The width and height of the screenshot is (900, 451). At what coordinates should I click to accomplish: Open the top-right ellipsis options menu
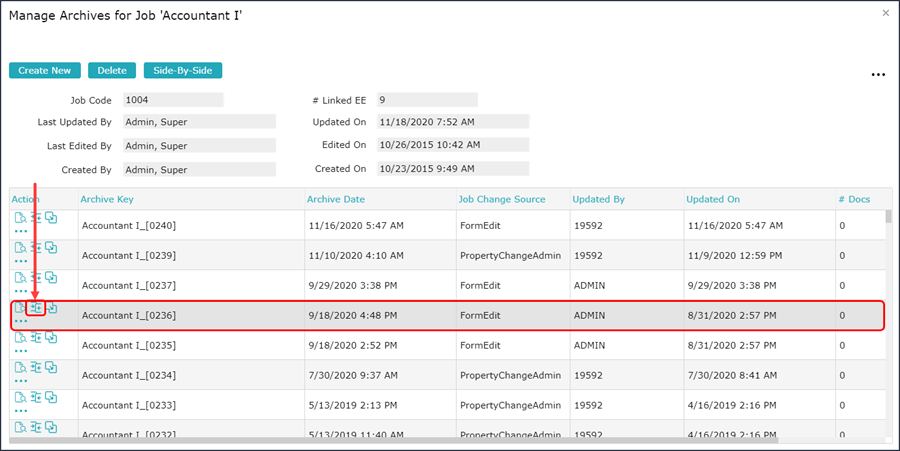click(878, 75)
